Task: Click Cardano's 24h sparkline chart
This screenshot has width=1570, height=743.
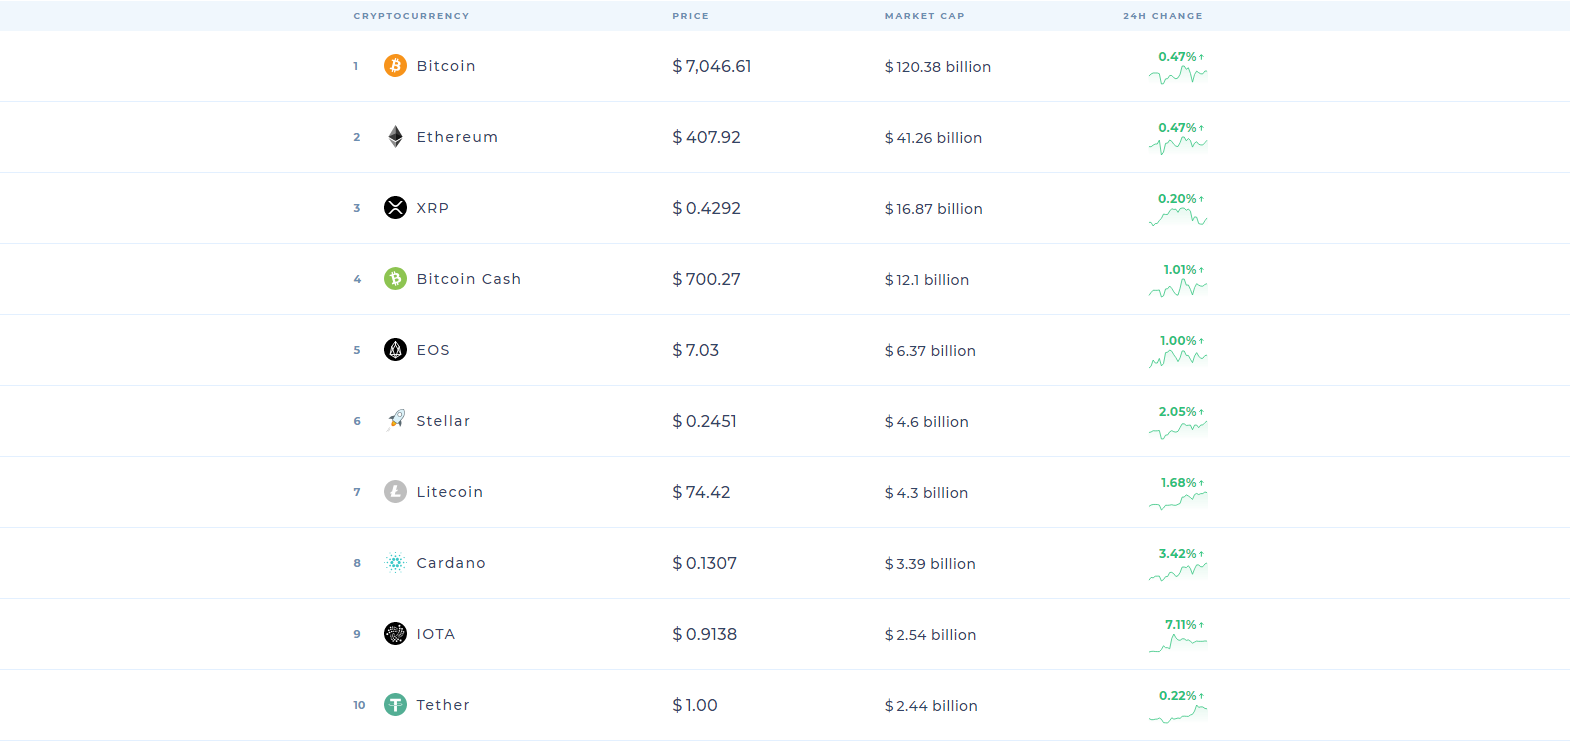Action: pos(1178,572)
